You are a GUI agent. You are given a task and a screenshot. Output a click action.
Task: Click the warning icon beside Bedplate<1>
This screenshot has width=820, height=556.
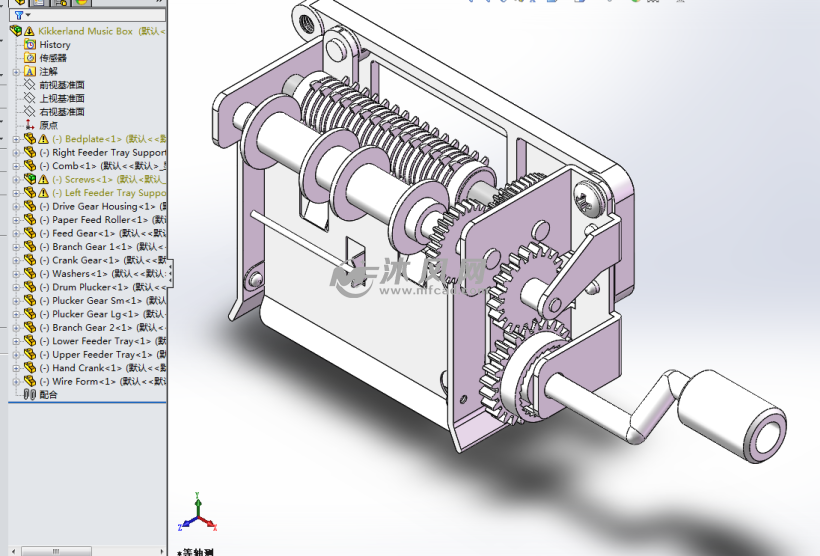(43, 139)
